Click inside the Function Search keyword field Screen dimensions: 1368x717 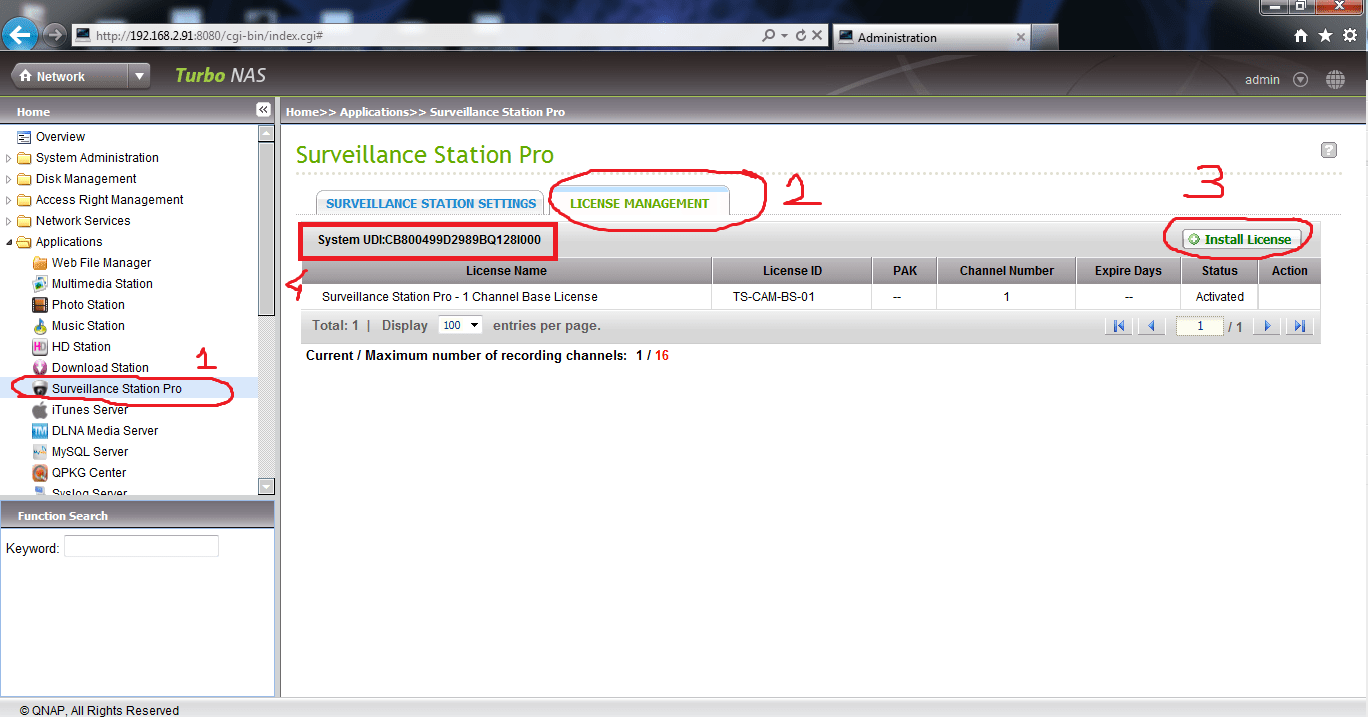point(140,546)
